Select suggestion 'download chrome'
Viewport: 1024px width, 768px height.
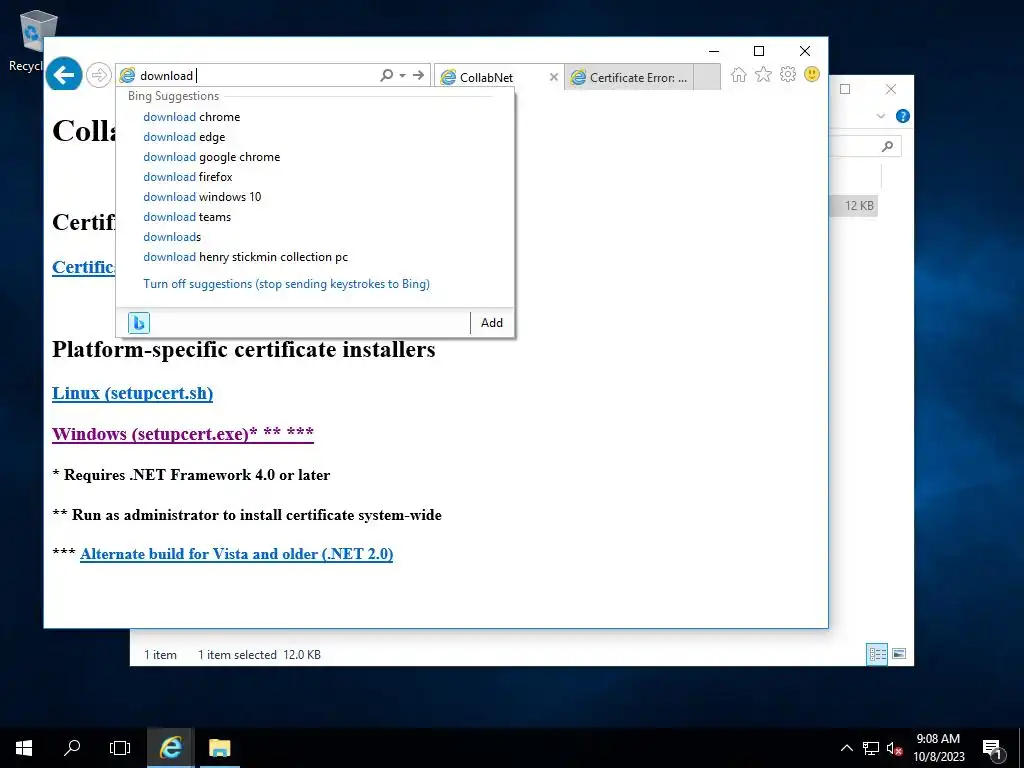[191, 117]
